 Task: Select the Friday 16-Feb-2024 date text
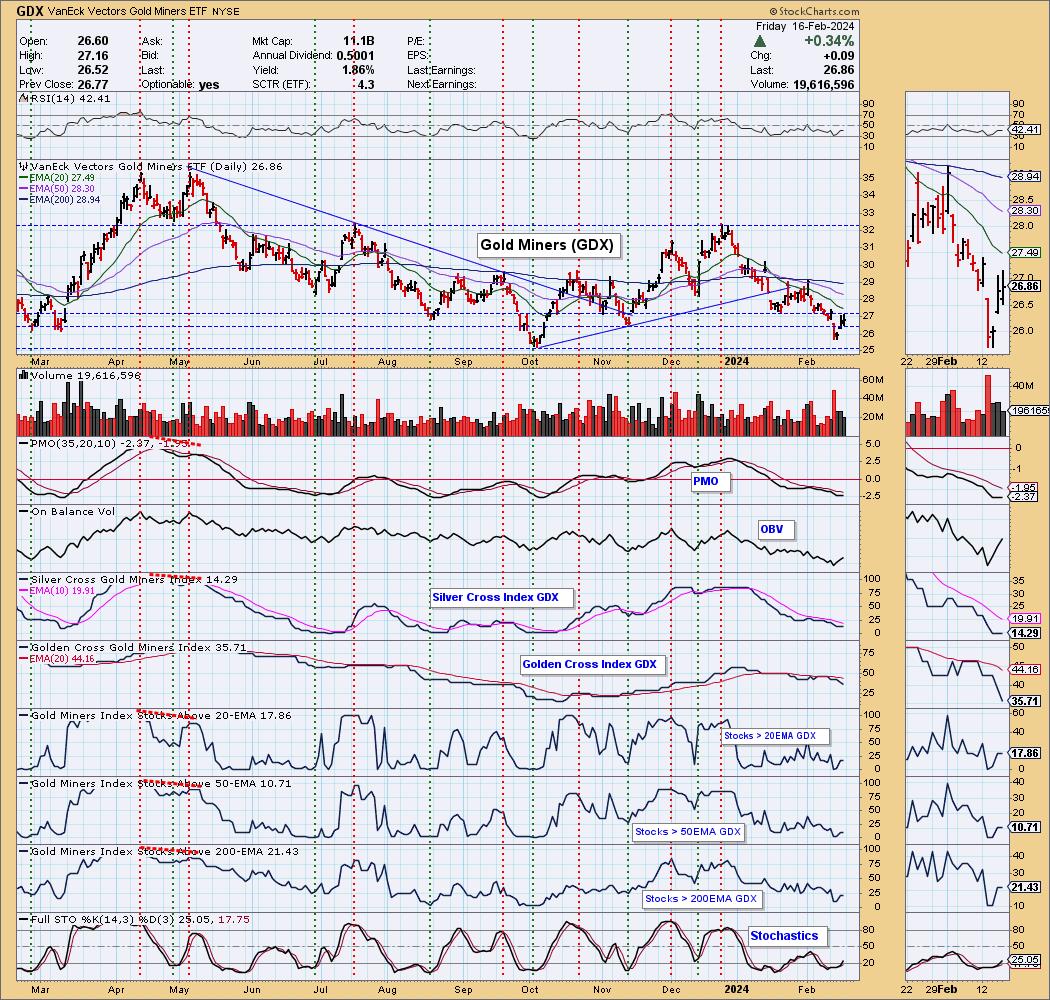tap(805, 26)
